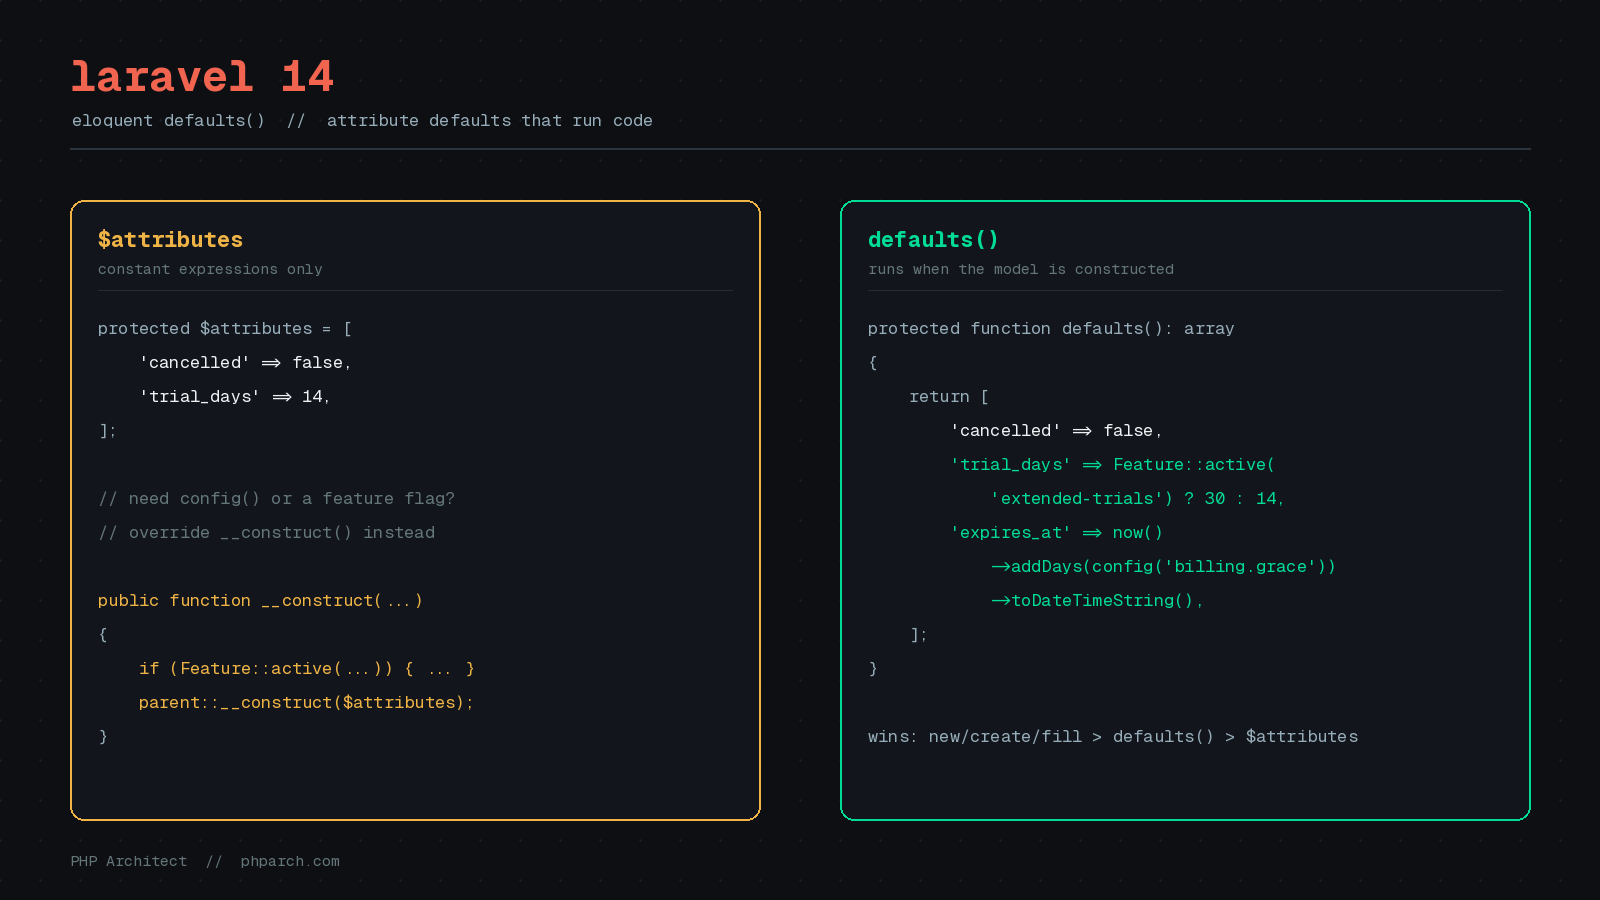Image resolution: width=1600 pixels, height=900 pixels.
Task: Click the 'defaults()' panel heading
Action: (x=933, y=240)
